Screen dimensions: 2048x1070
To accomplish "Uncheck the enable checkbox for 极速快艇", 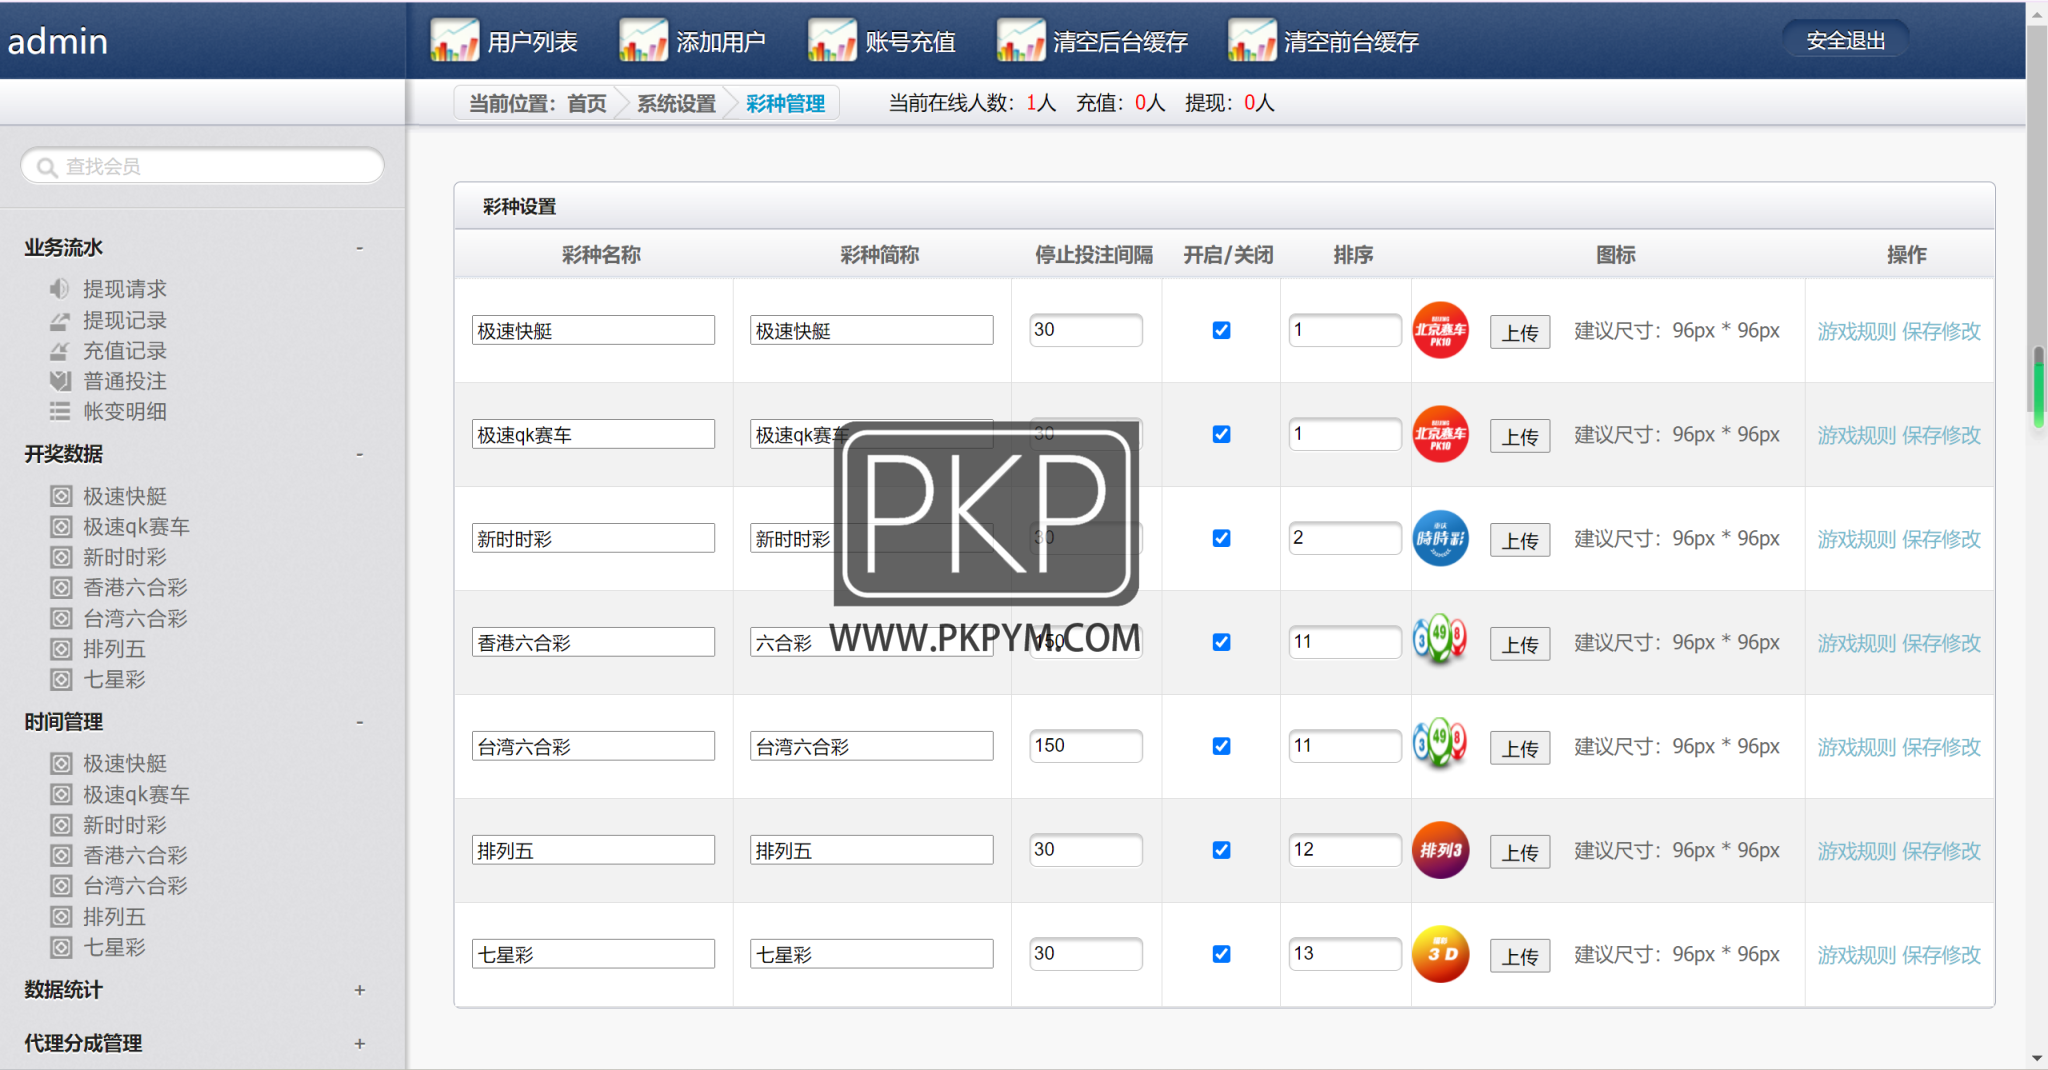I will [x=1221, y=330].
